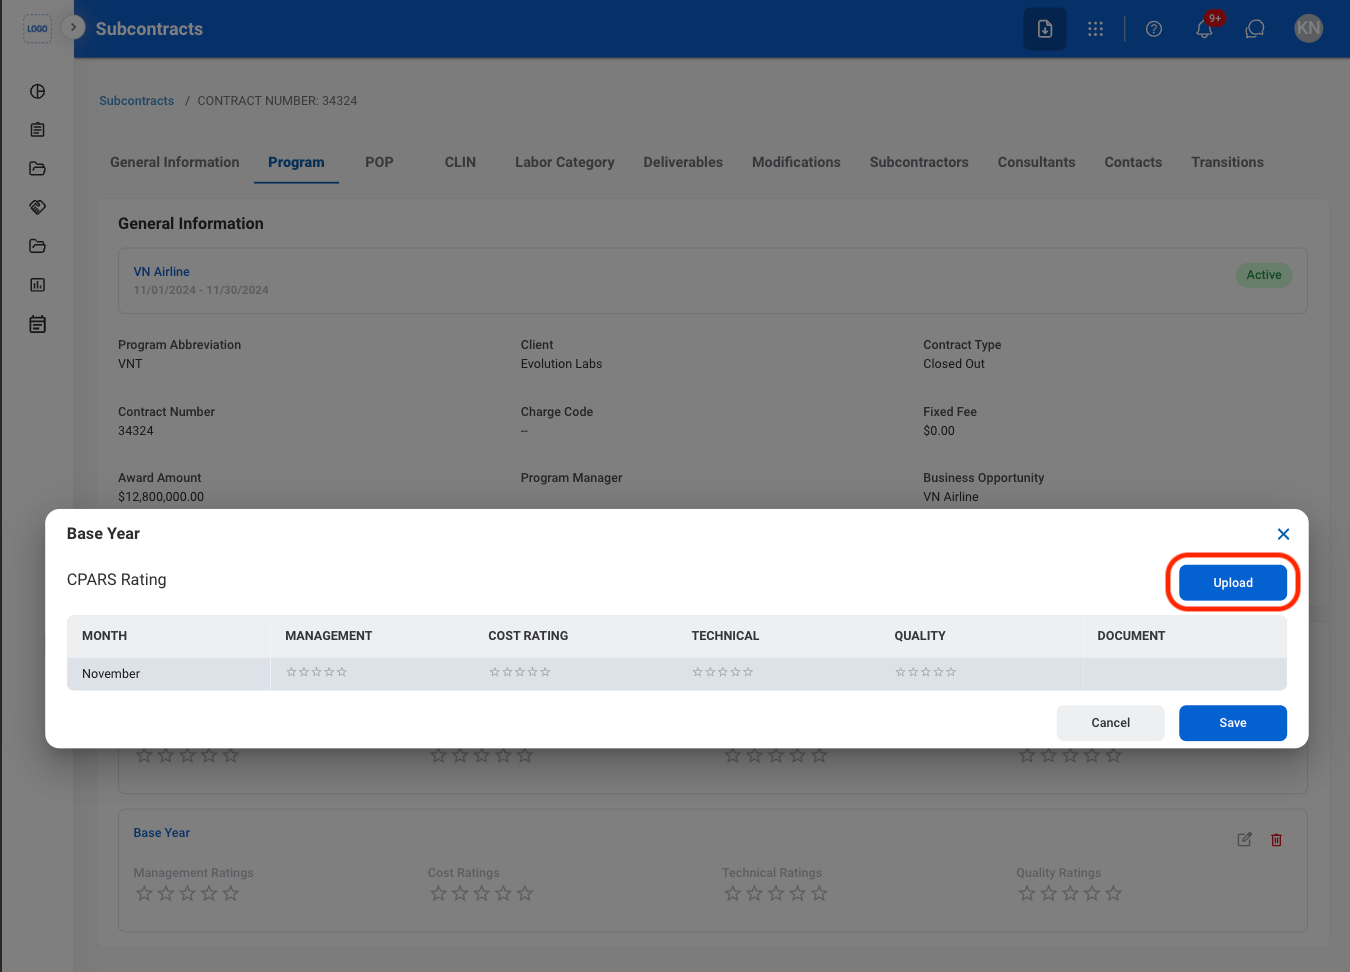Open the Consultants tab
The image size is (1350, 972).
pos(1036,162)
